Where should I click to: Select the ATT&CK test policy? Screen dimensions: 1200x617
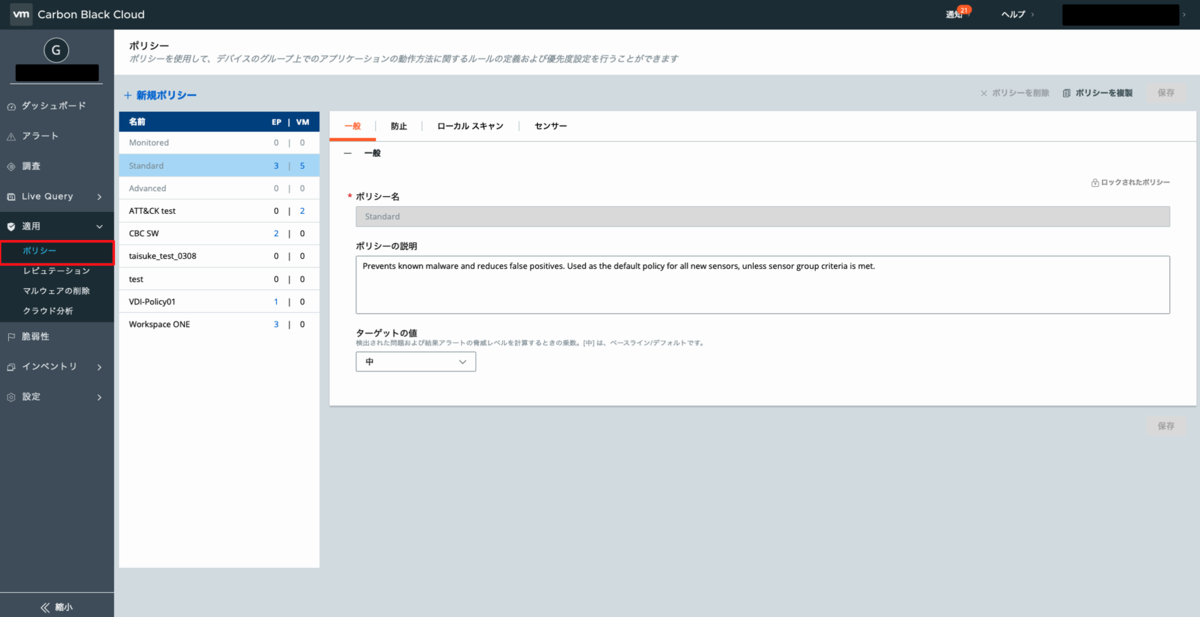[x=219, y=211]
